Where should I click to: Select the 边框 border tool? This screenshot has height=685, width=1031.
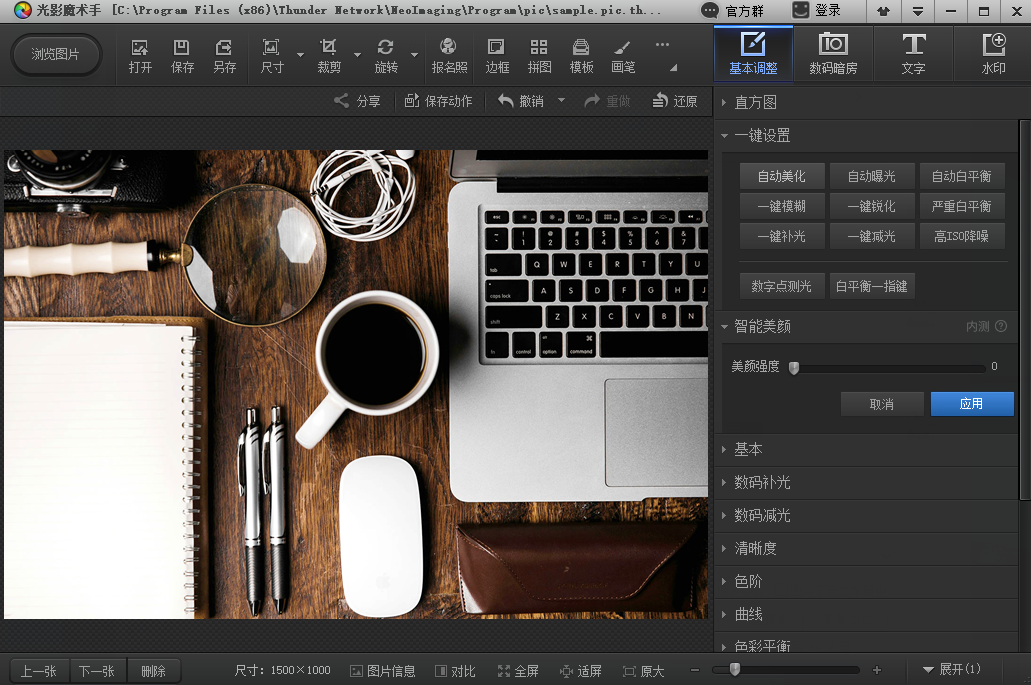pos(497,56)
